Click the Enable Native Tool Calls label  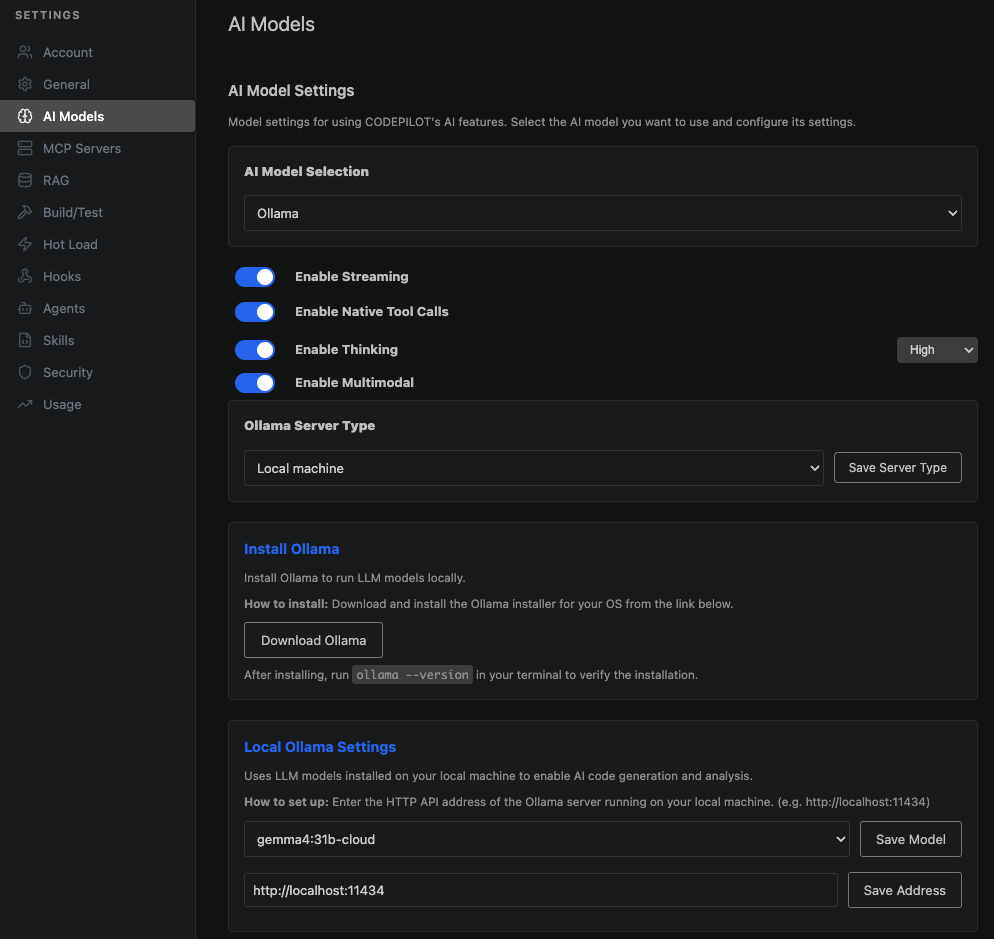(371, 311)
